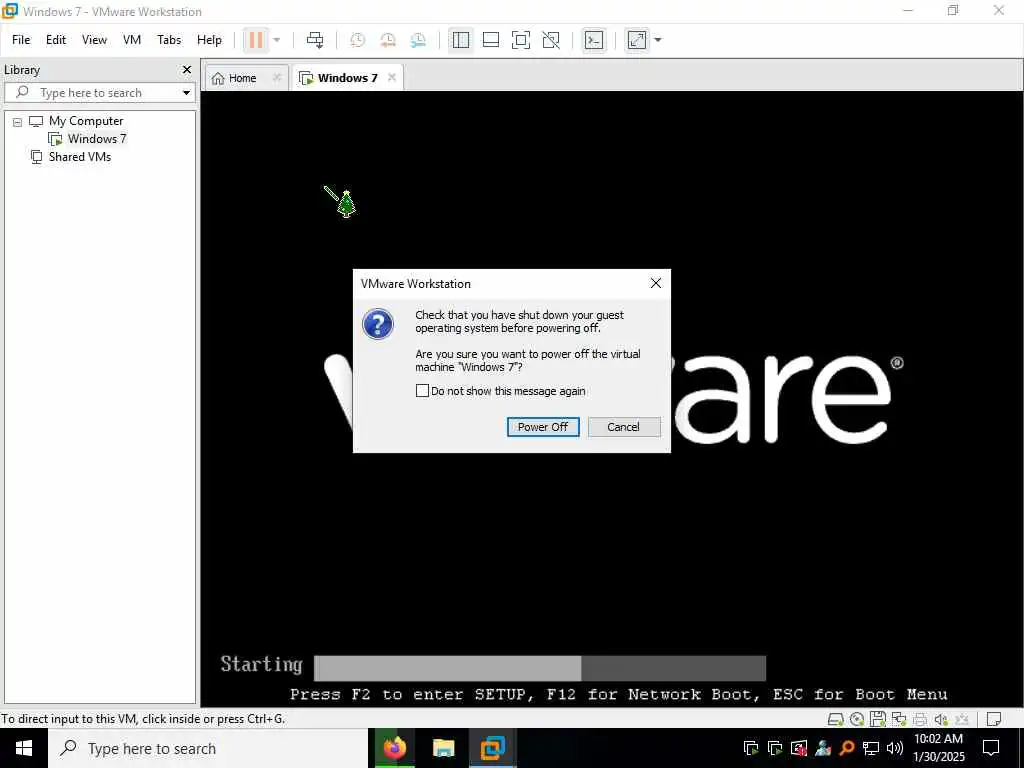Click the CD/DVD drive status icon
The height and width of the screenshot is (768, 1024).
click(857, 719)
